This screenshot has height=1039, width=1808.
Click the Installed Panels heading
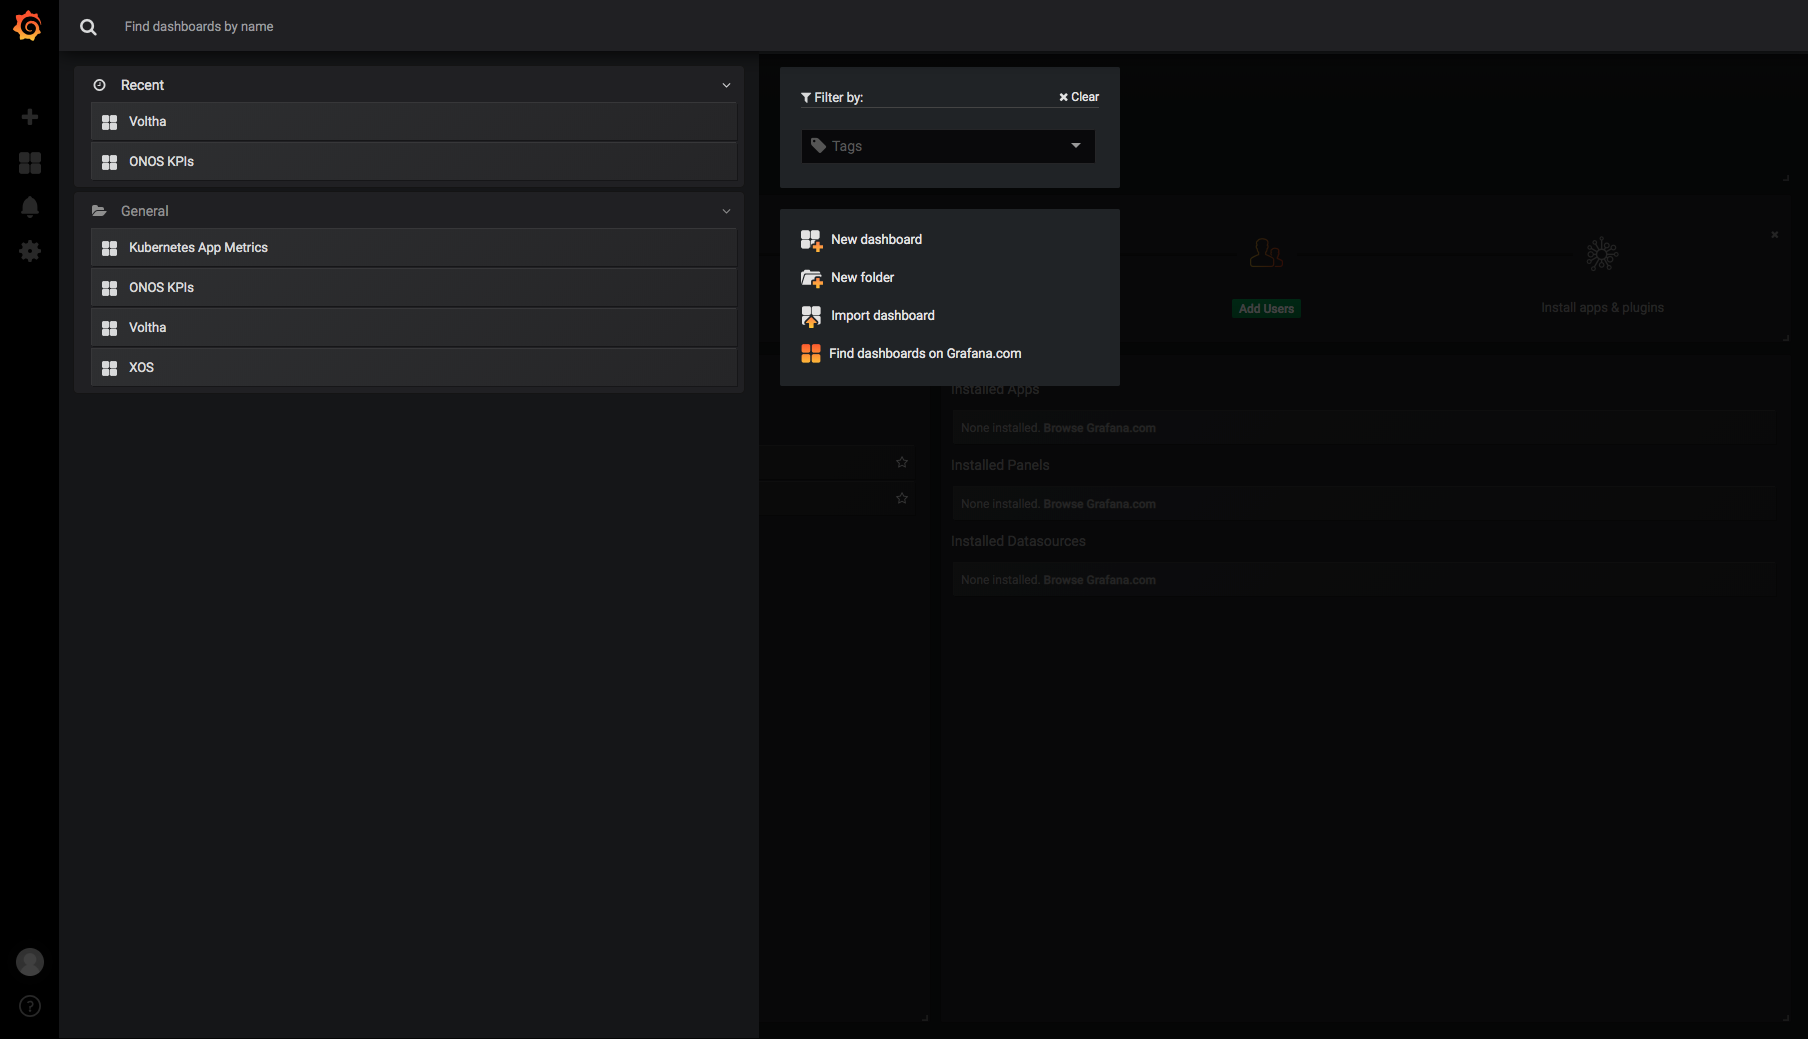[1000, 465]
